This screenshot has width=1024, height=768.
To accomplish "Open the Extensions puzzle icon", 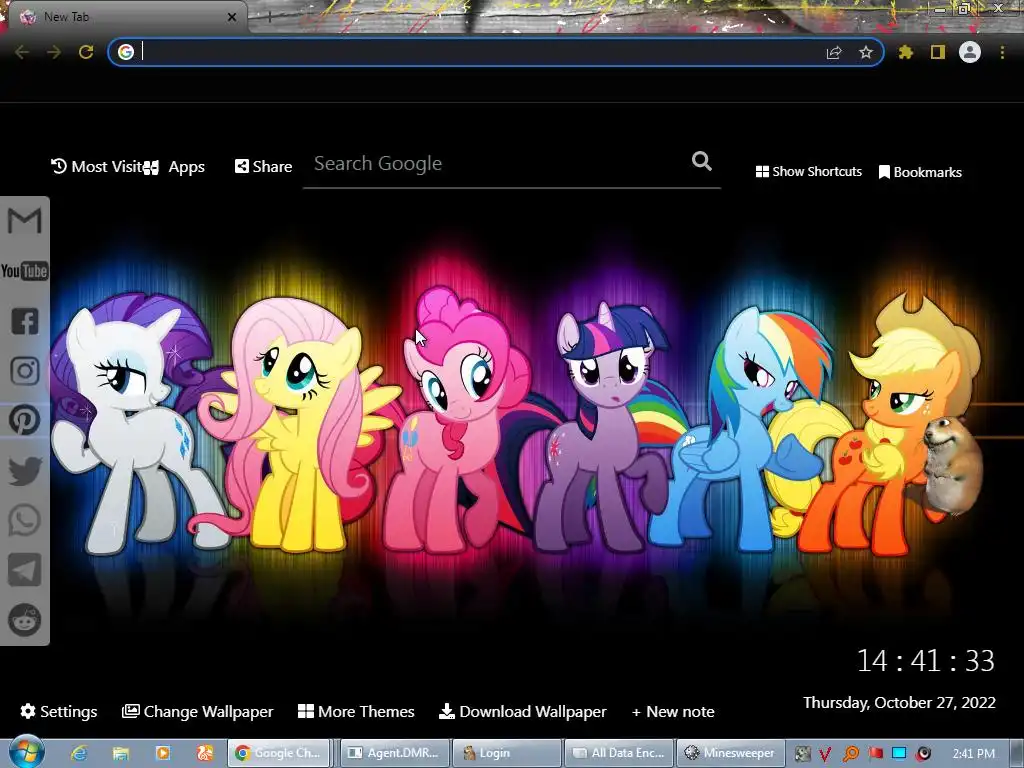I will pos(906,52).
